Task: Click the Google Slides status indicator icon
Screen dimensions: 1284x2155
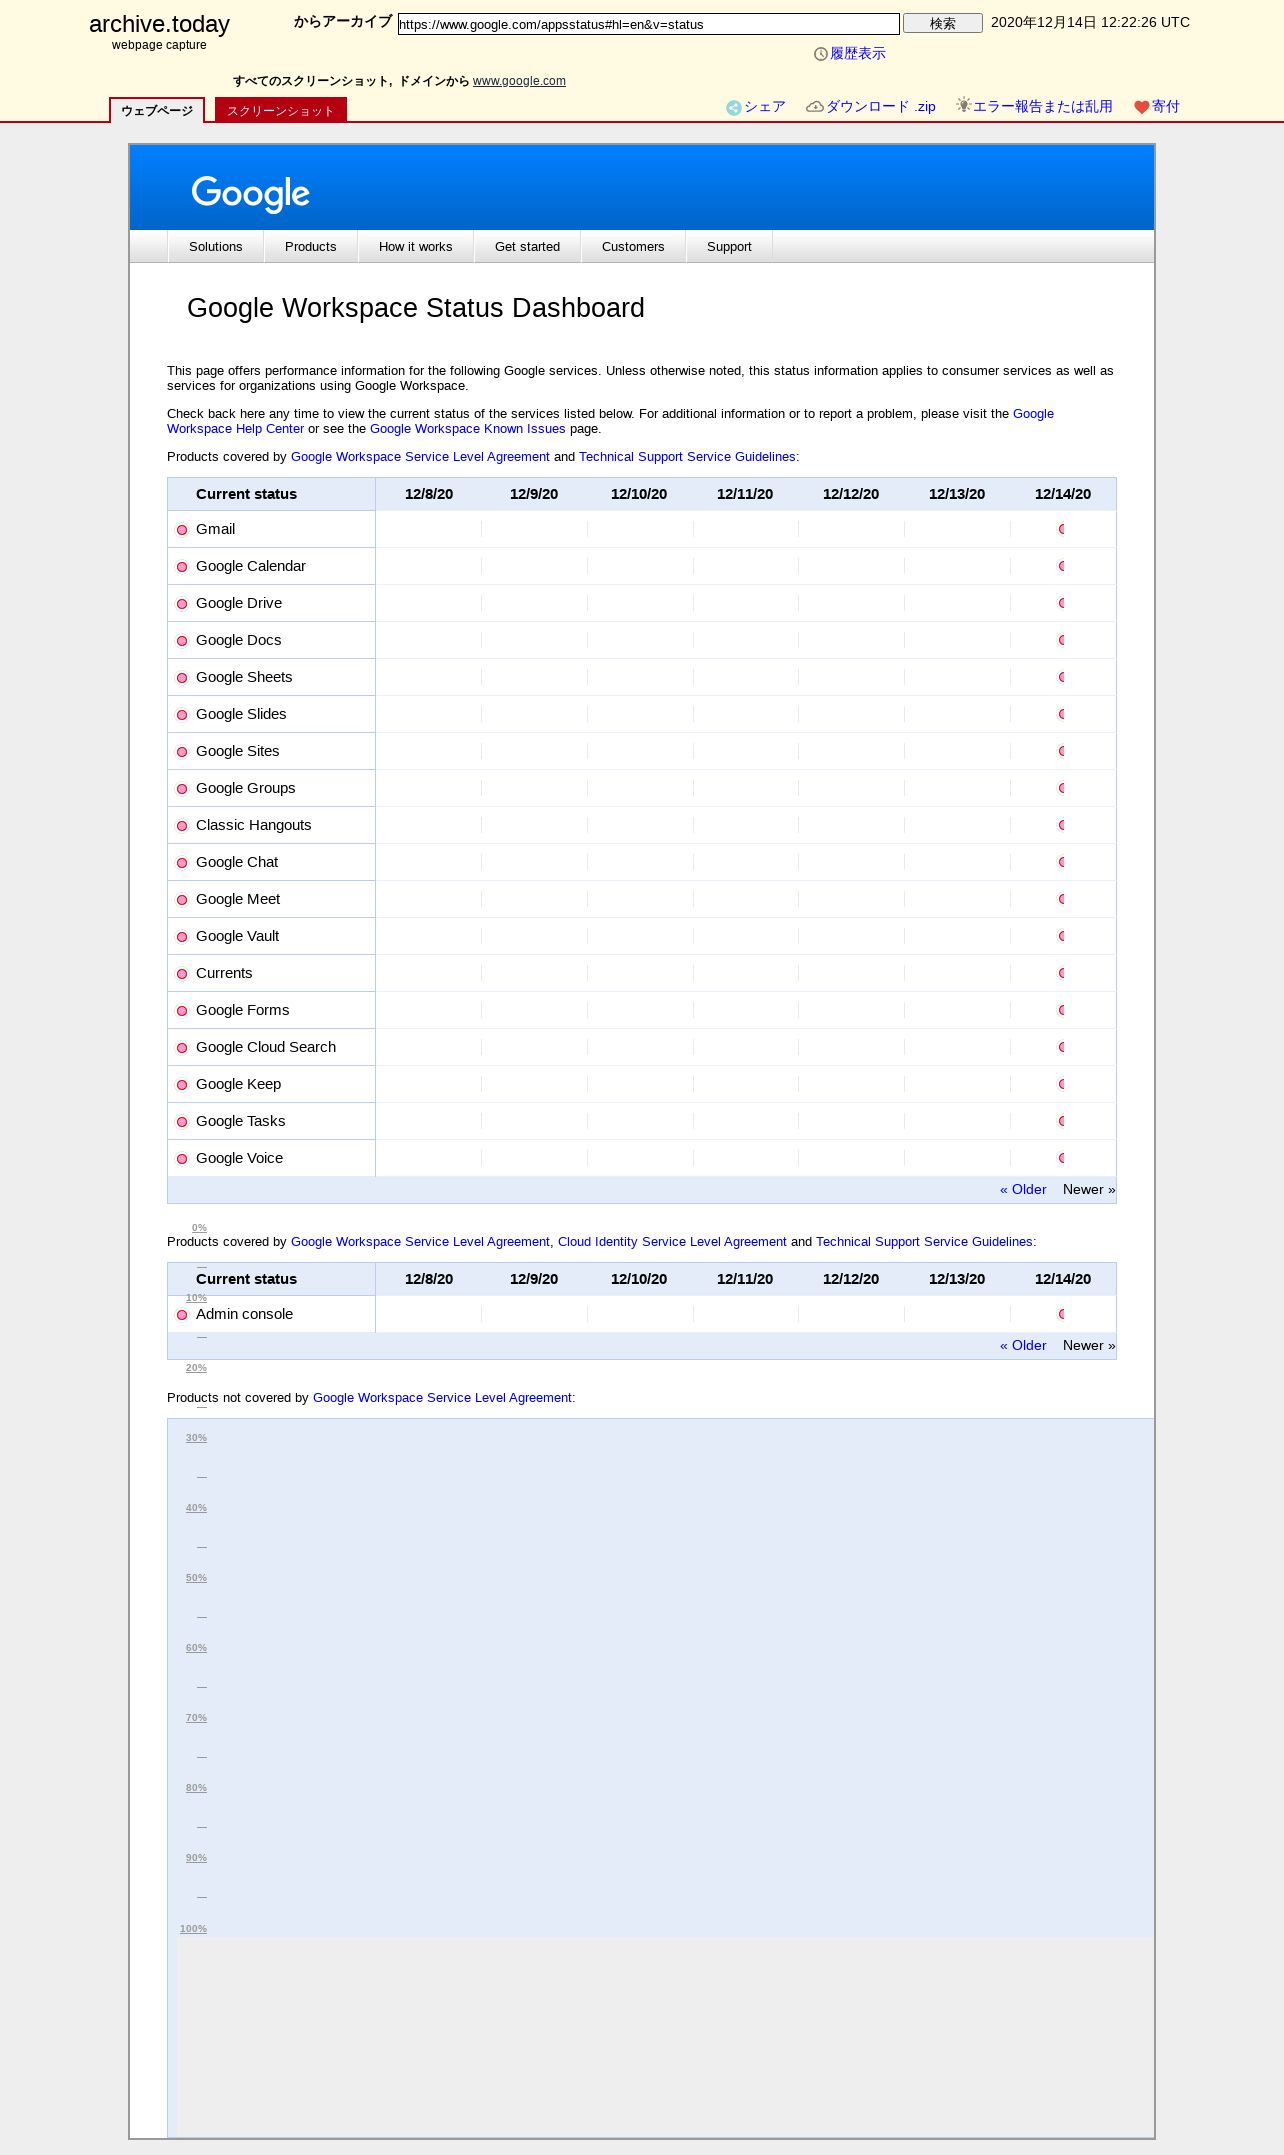Action: click(x=182, y=715)
